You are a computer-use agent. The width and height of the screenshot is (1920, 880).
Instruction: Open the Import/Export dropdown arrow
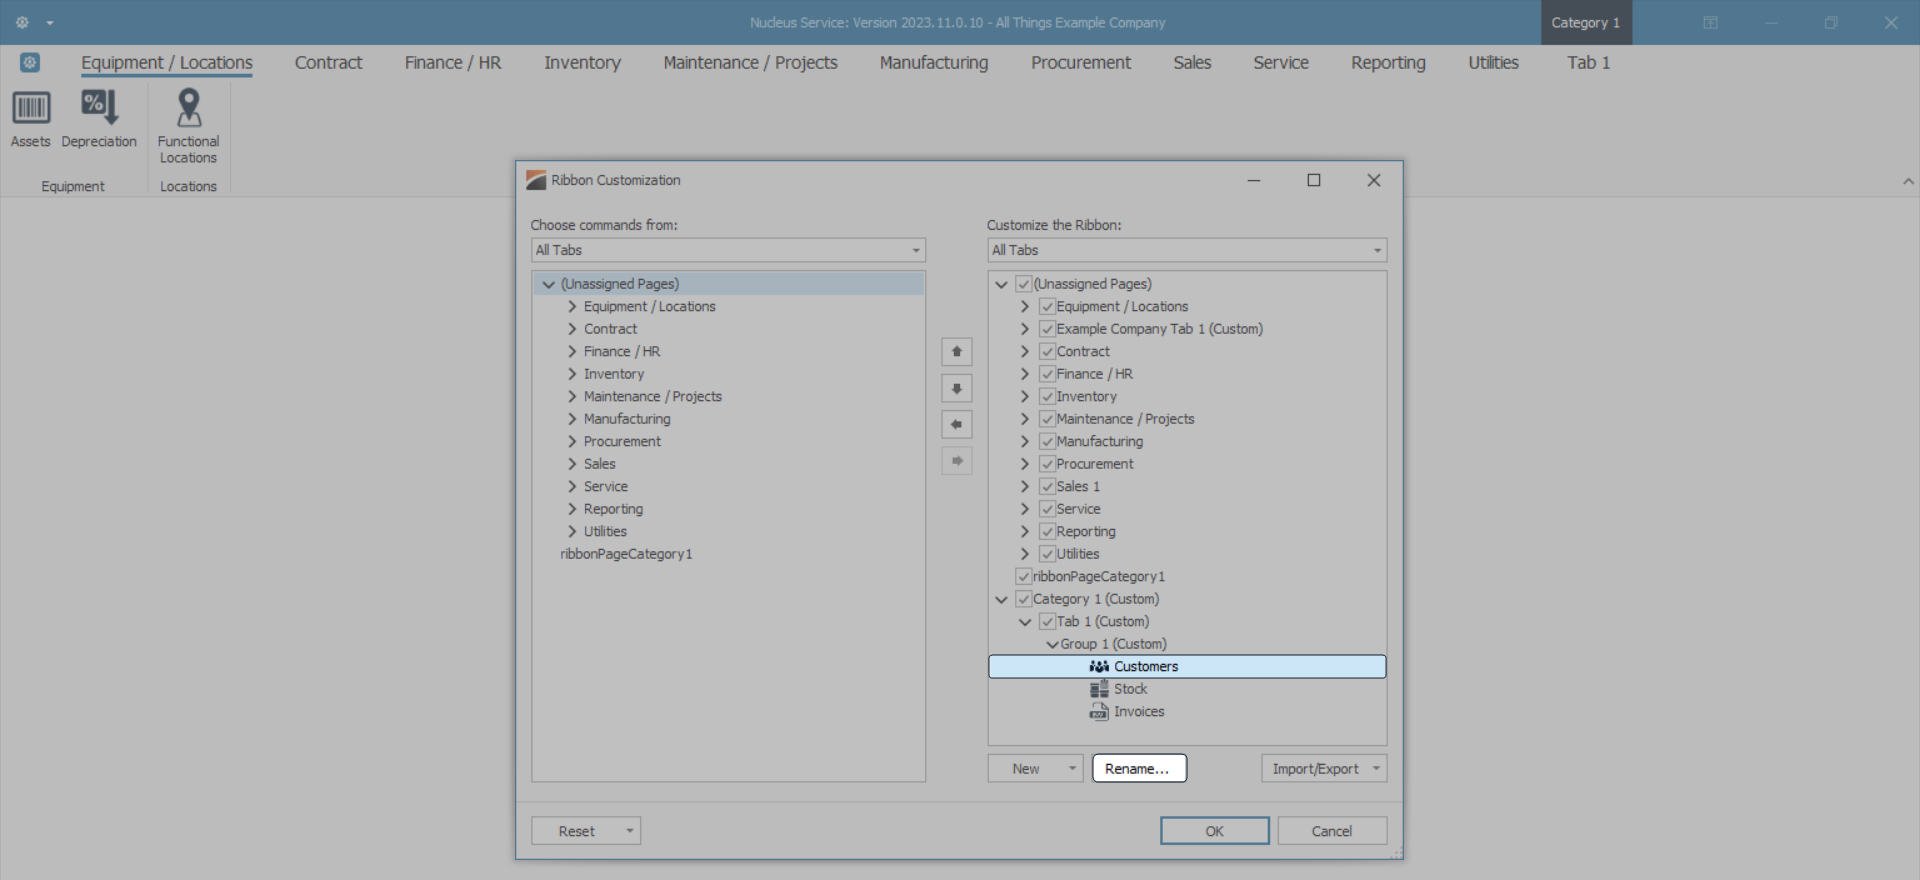click(1377, 769)
